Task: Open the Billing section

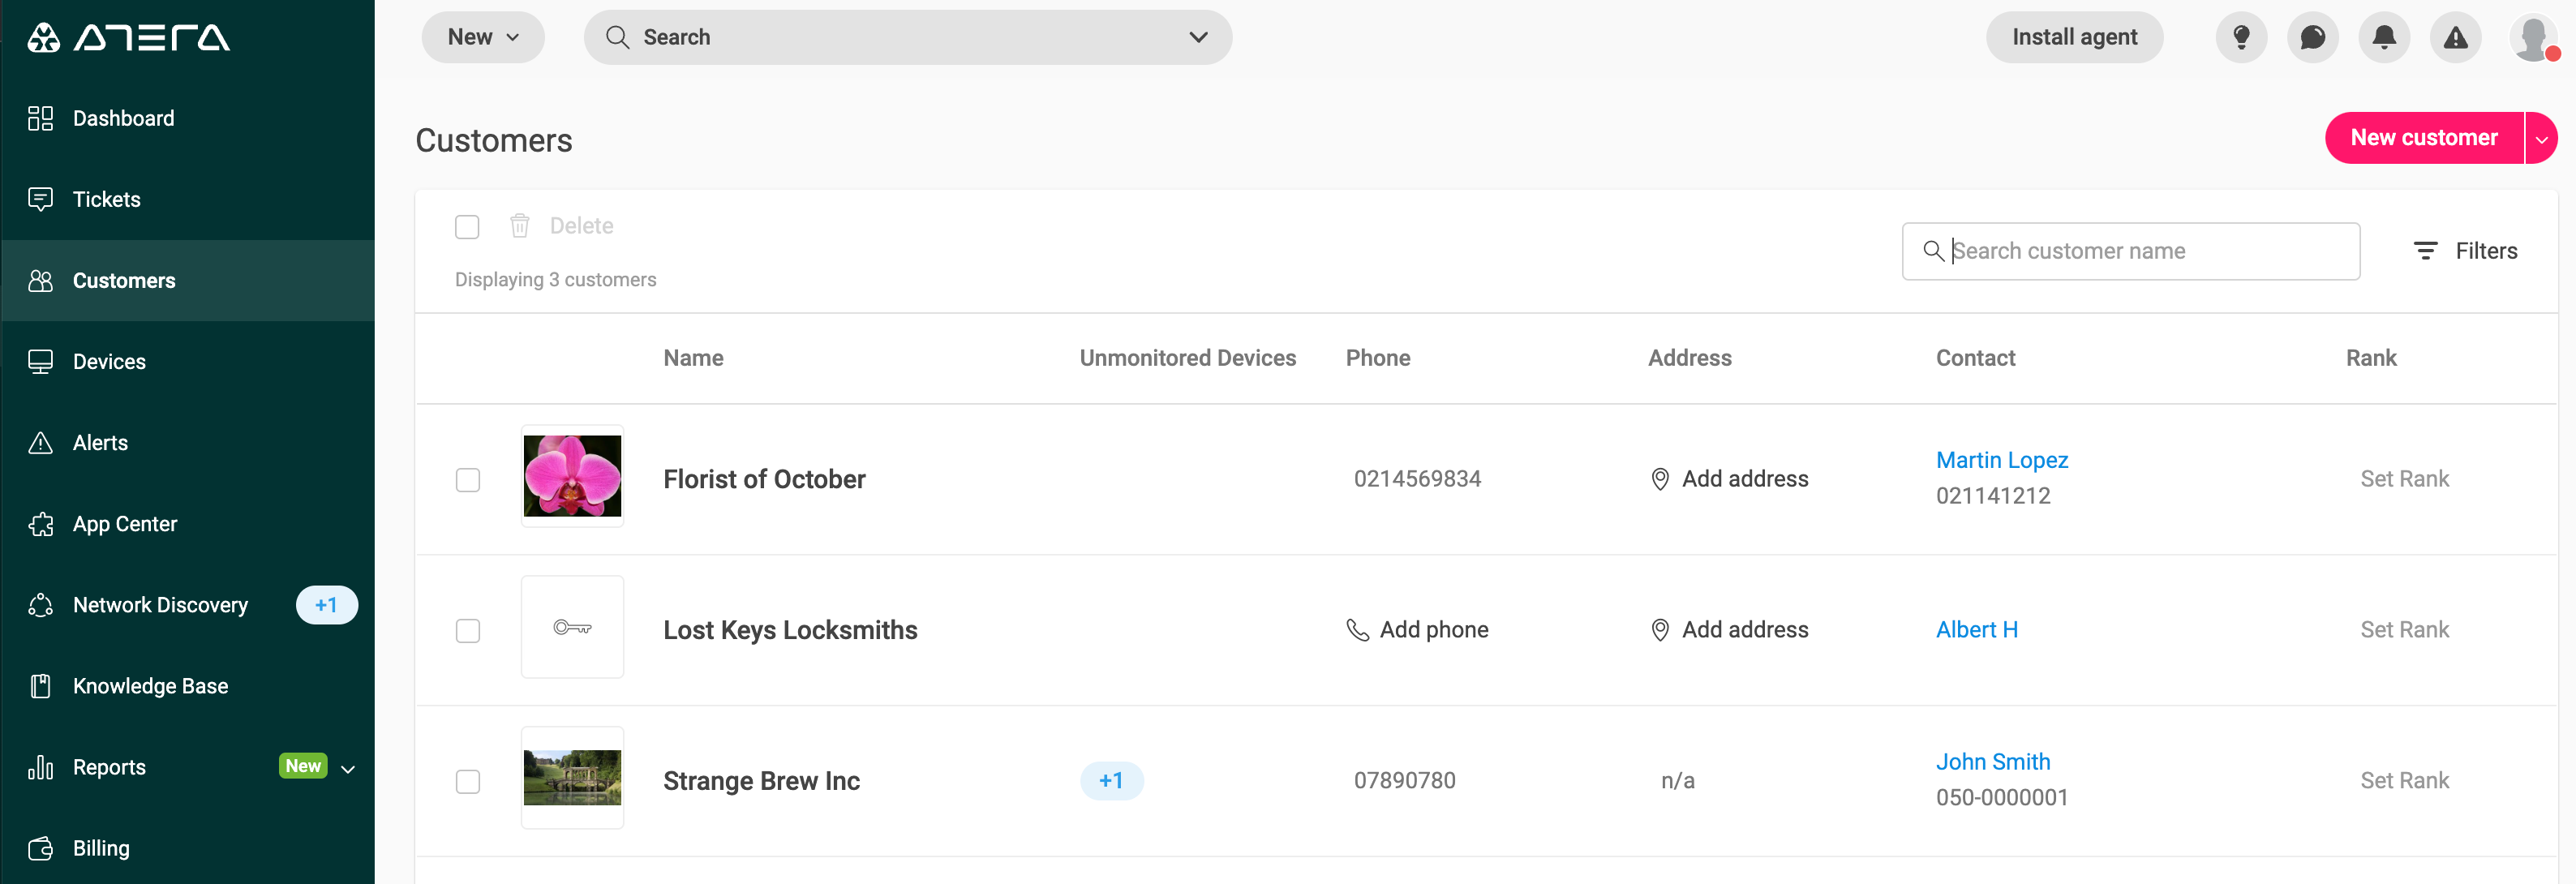Action: click(x=100, y=847)
